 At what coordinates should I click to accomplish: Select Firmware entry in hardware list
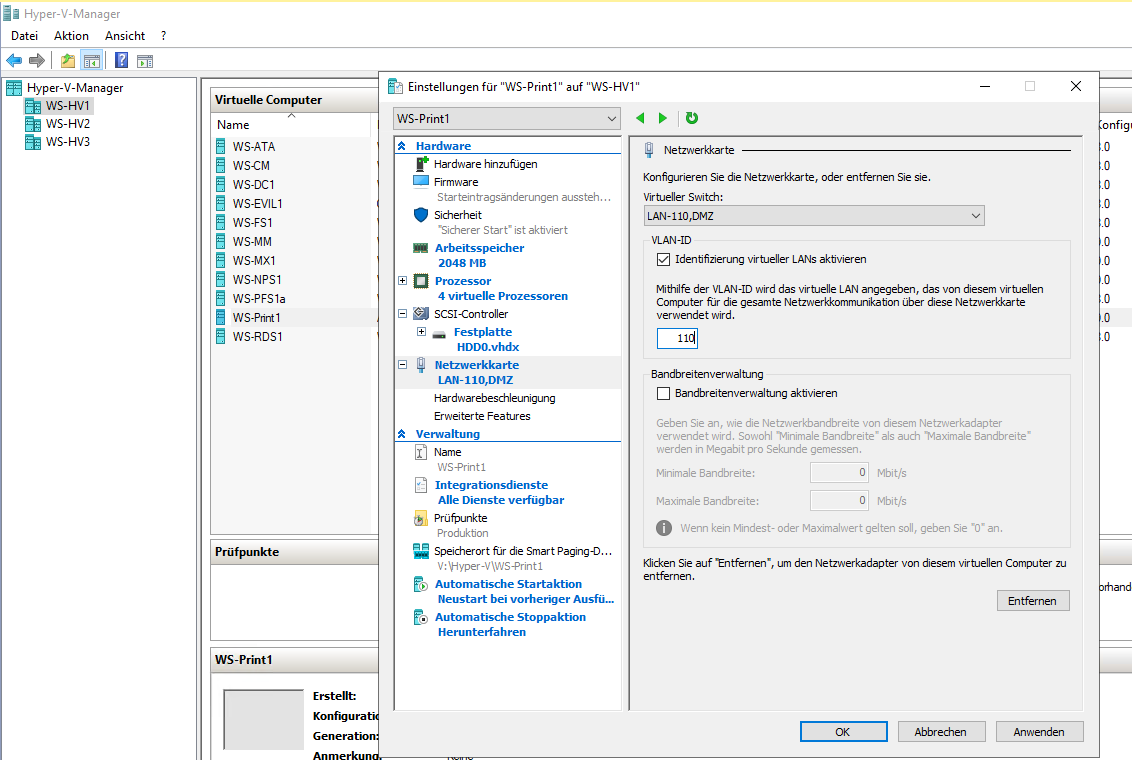pos(456,182)
